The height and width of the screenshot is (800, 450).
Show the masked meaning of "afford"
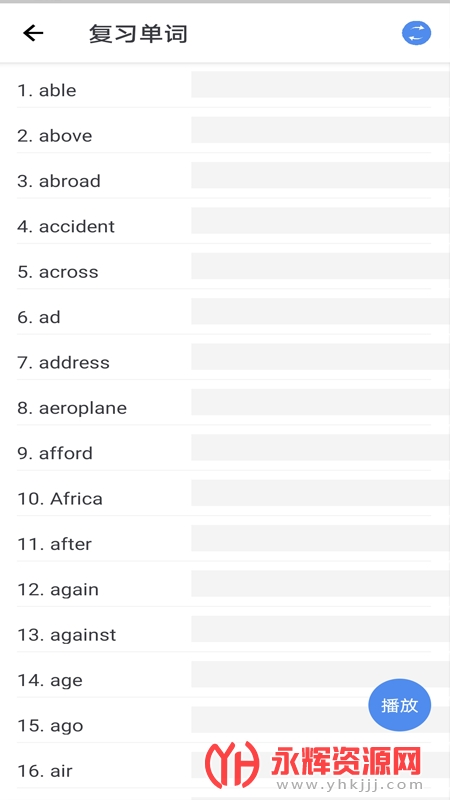[x=320, y=447]
